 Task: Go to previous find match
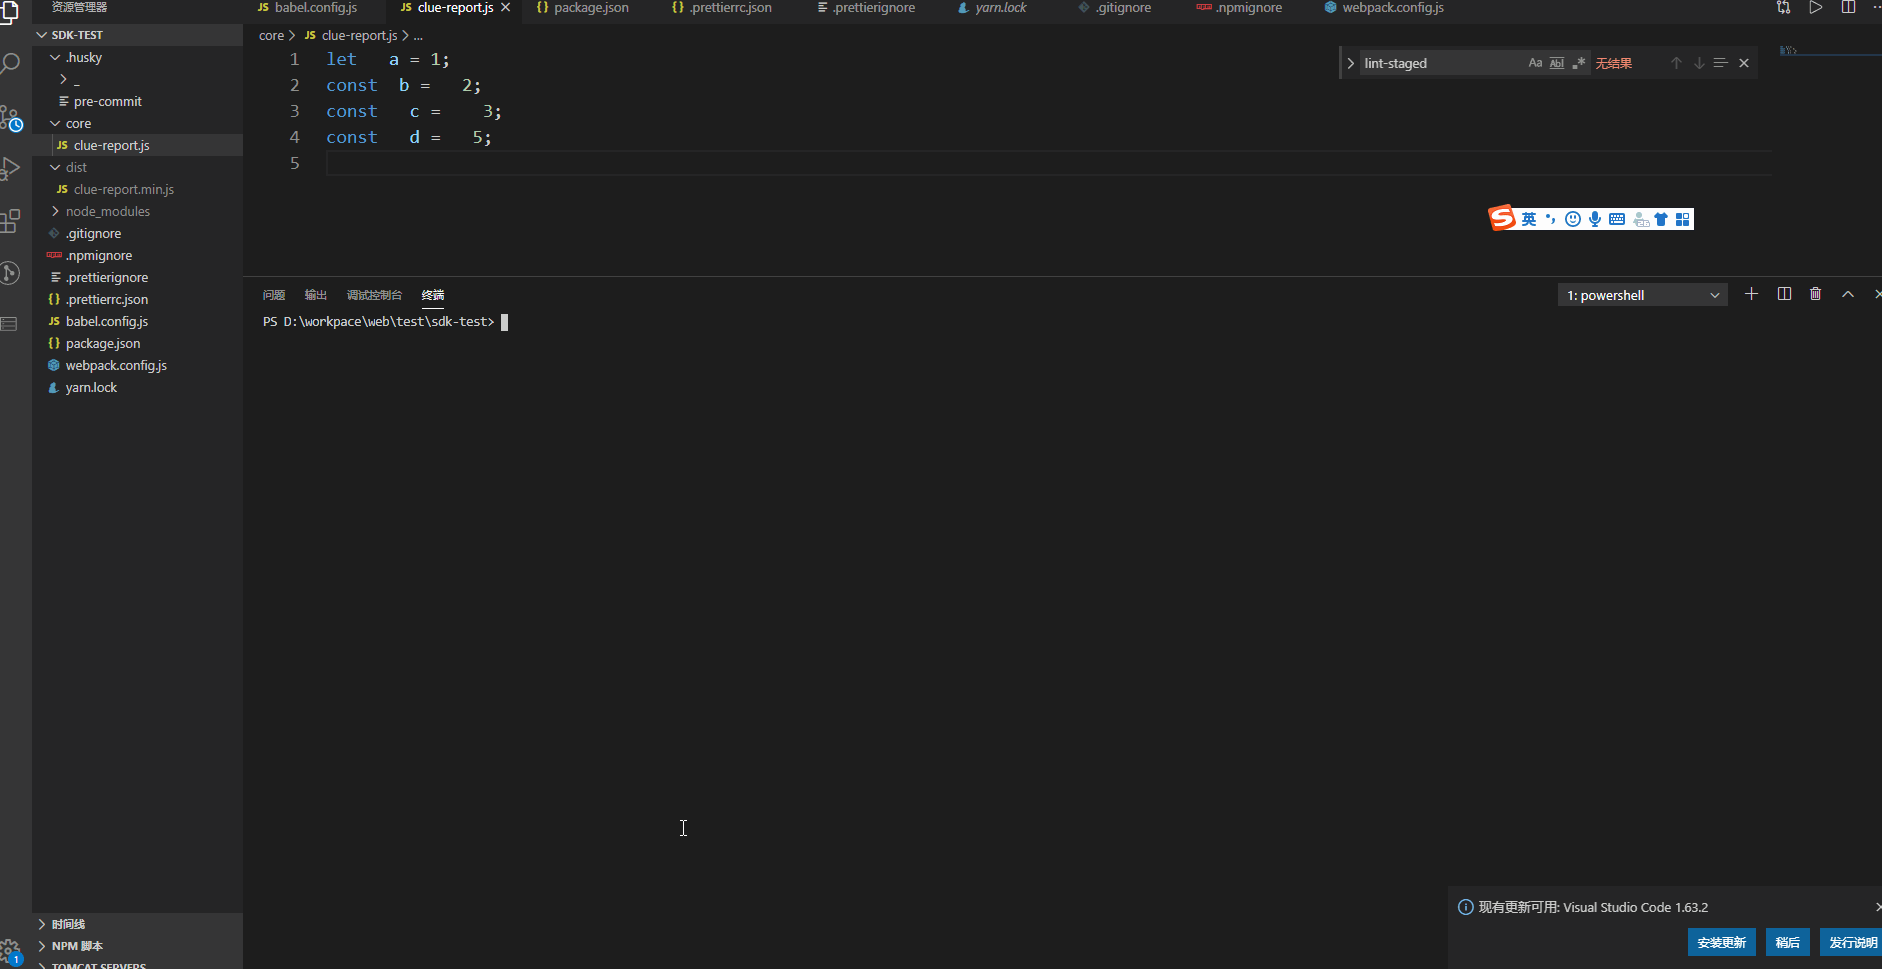click(x=1676, y=63)
